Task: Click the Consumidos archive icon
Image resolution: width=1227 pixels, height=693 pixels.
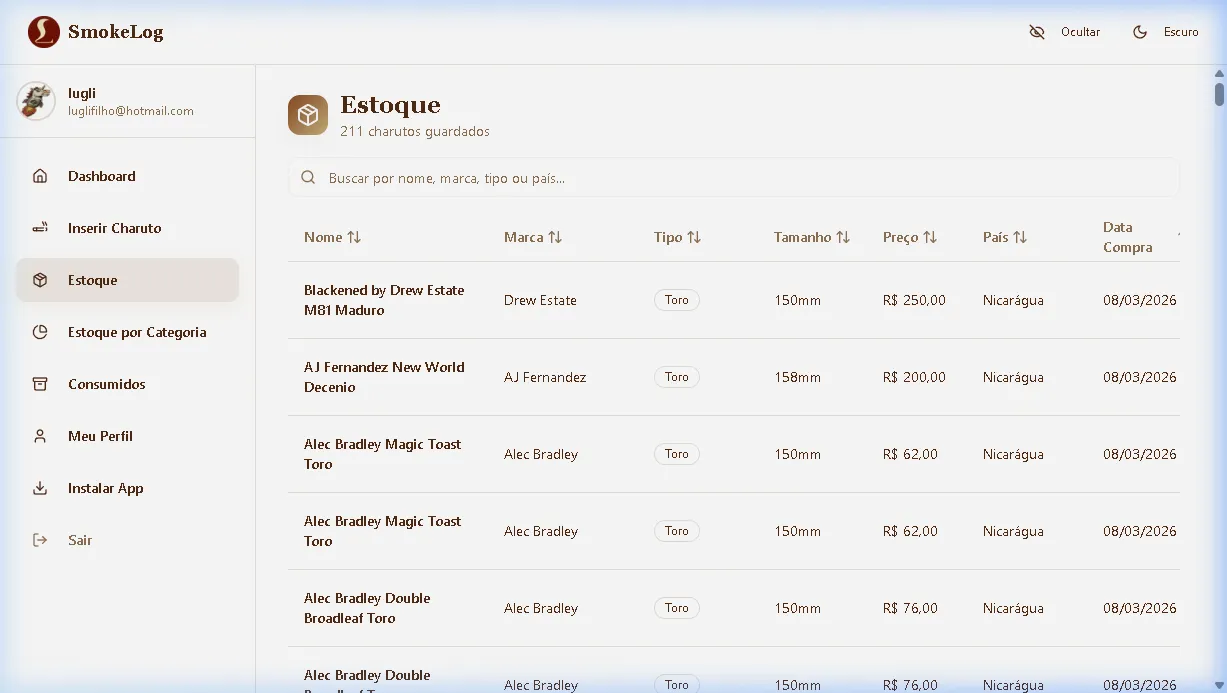Action: 40,384
